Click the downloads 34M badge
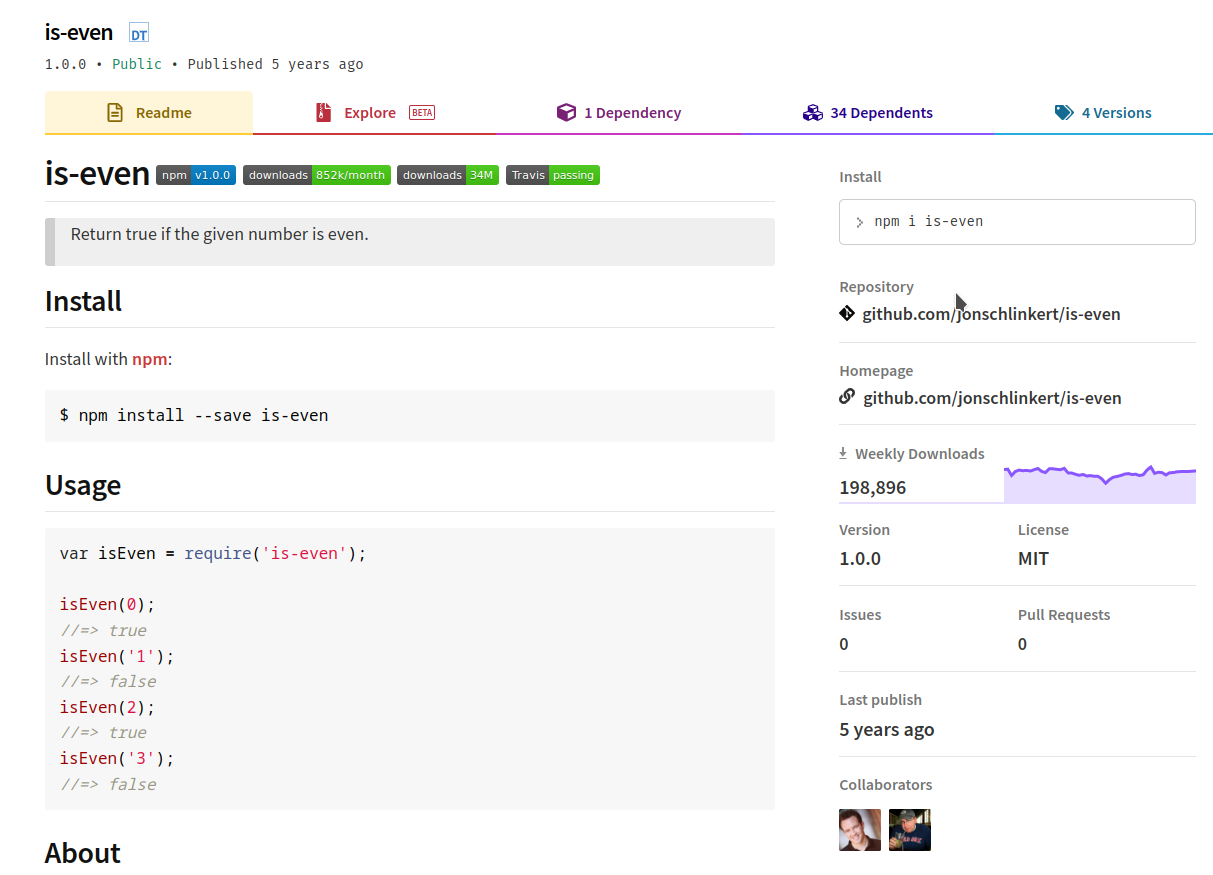Viewport: 1213px width, 875px height. pyautogui.click(x=448, y=175)
